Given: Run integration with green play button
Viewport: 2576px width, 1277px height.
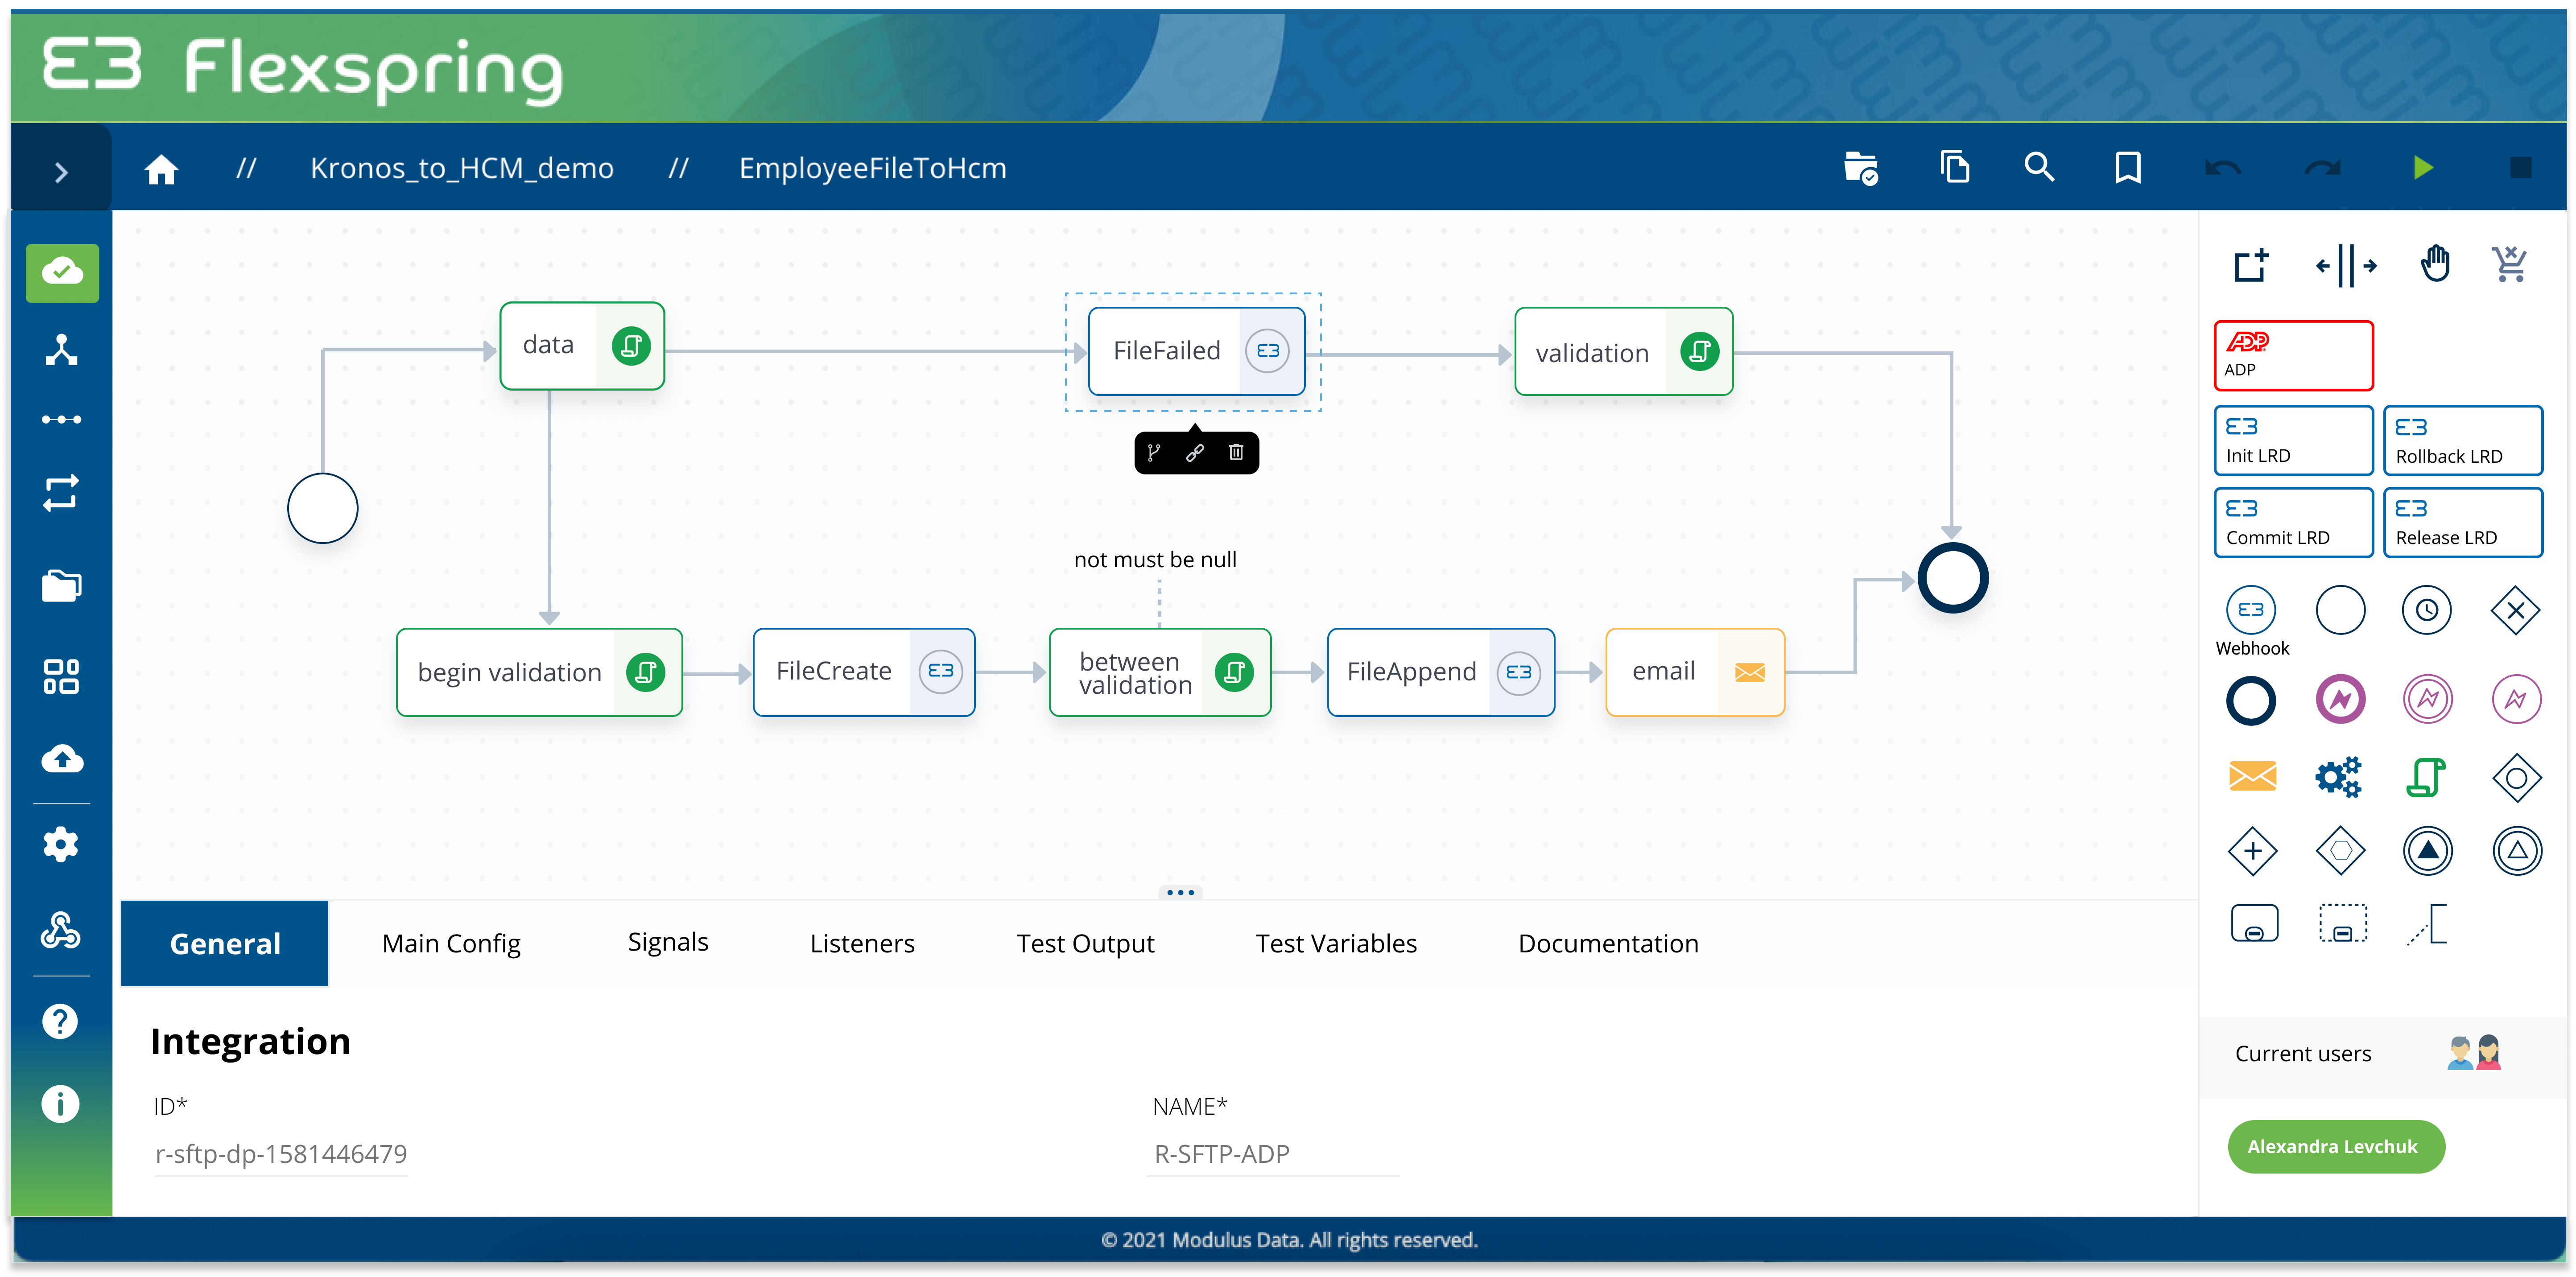Looking at the screenshot, I should tap(2422, 167).
